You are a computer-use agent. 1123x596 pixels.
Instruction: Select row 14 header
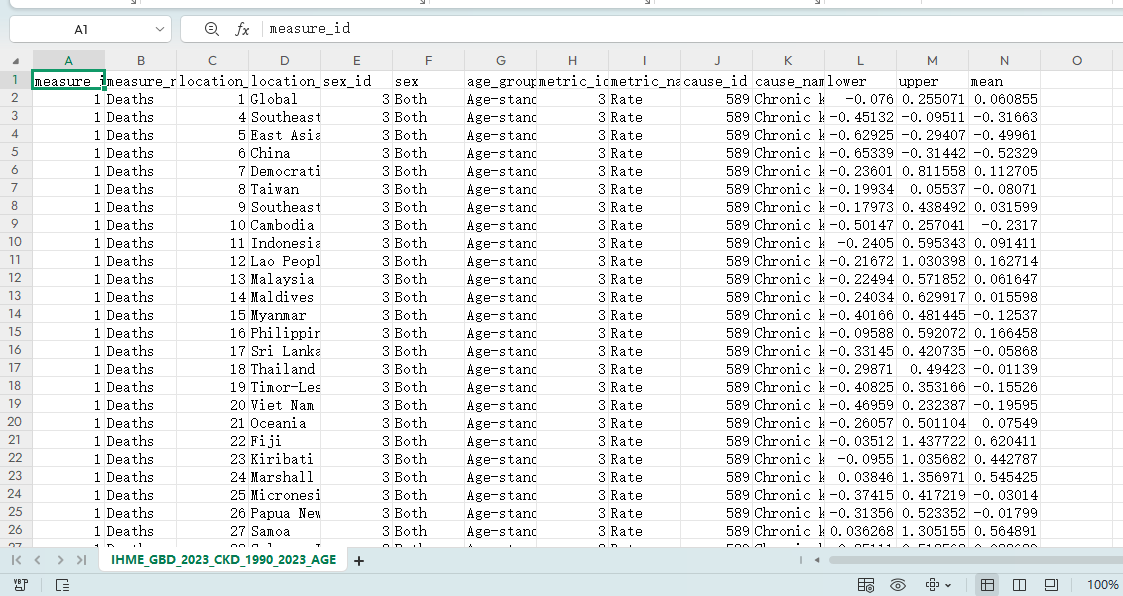tap(15, 314)
